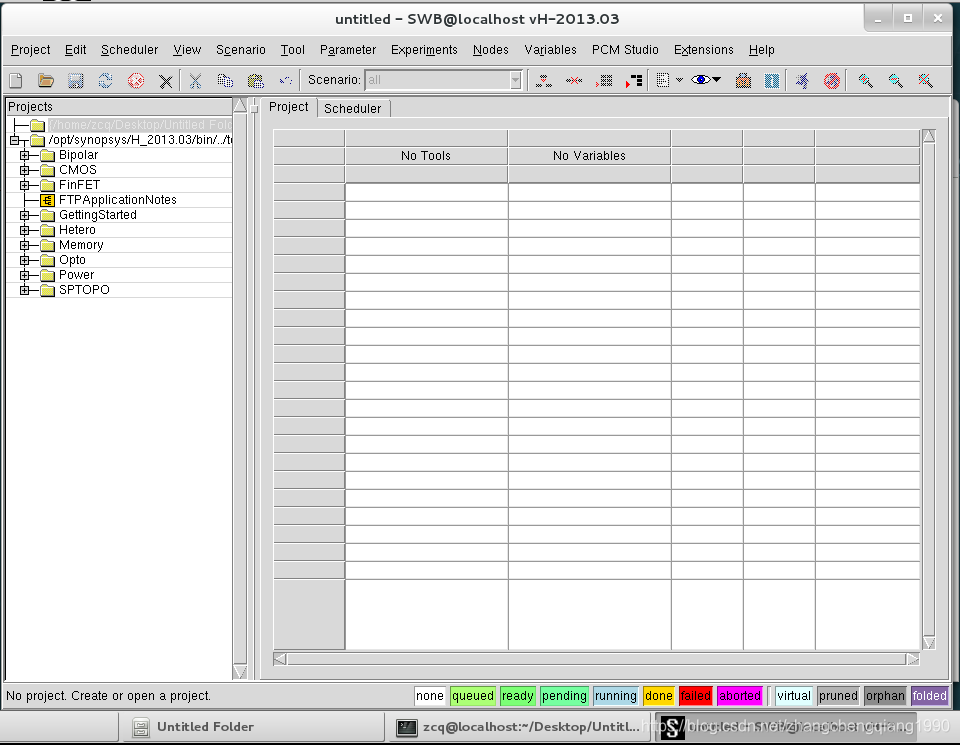The image size is (960, 745).
Task: Select the Project tab
Action: pyautogui.click(x=288, y=107)
